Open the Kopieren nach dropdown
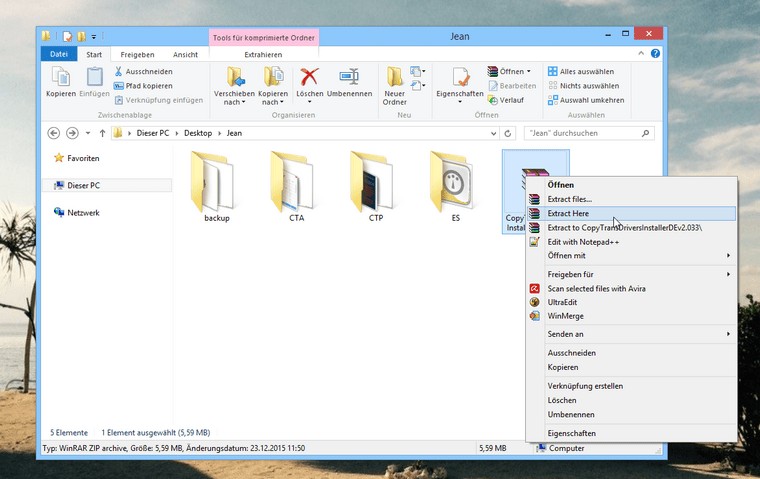Viewport: 760px width, 479px height. (273, 86)
